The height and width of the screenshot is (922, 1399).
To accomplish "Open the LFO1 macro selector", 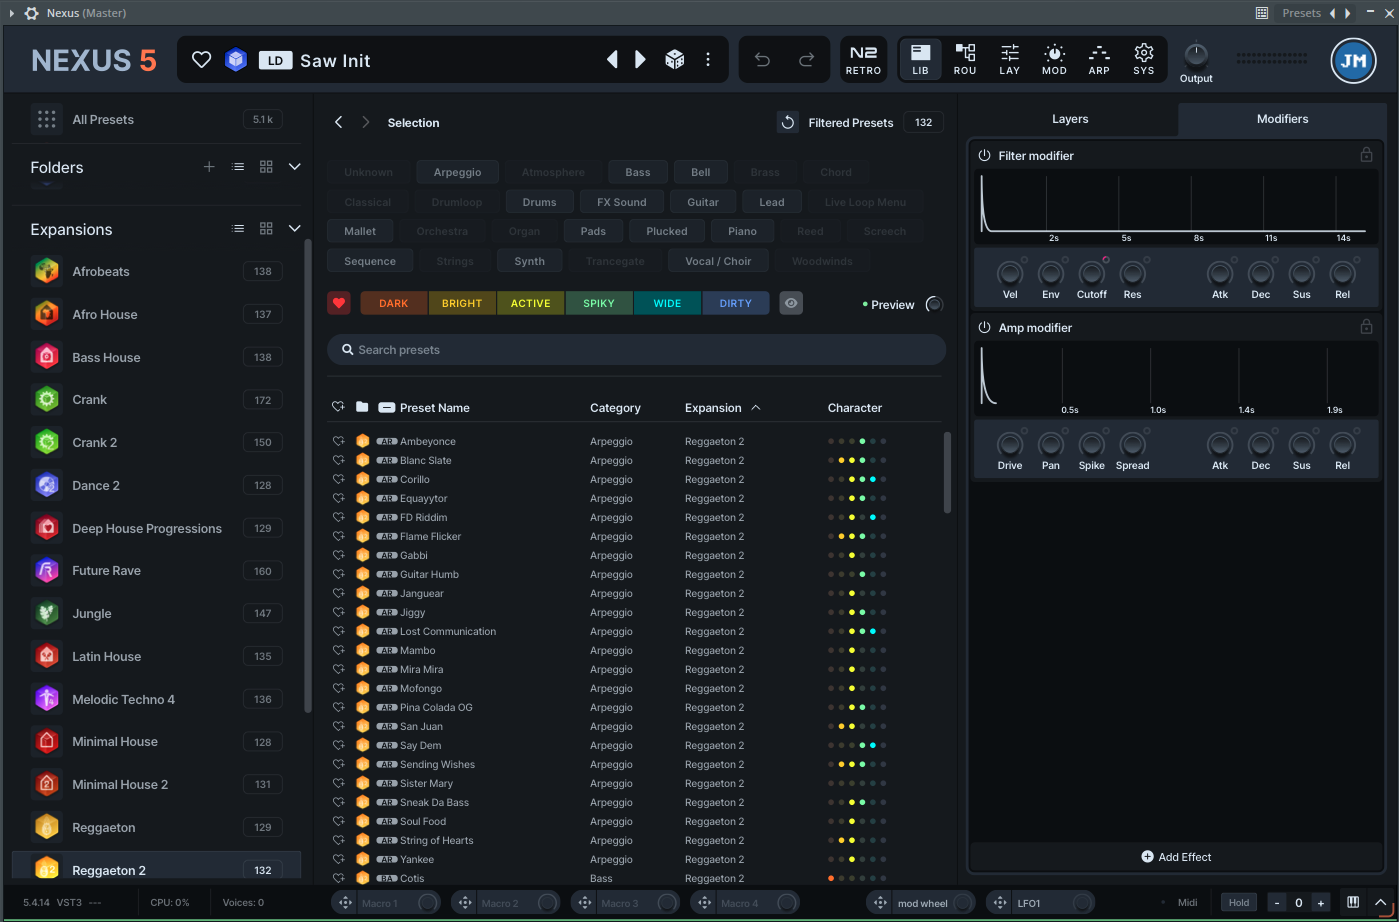I will [1040, 903].
